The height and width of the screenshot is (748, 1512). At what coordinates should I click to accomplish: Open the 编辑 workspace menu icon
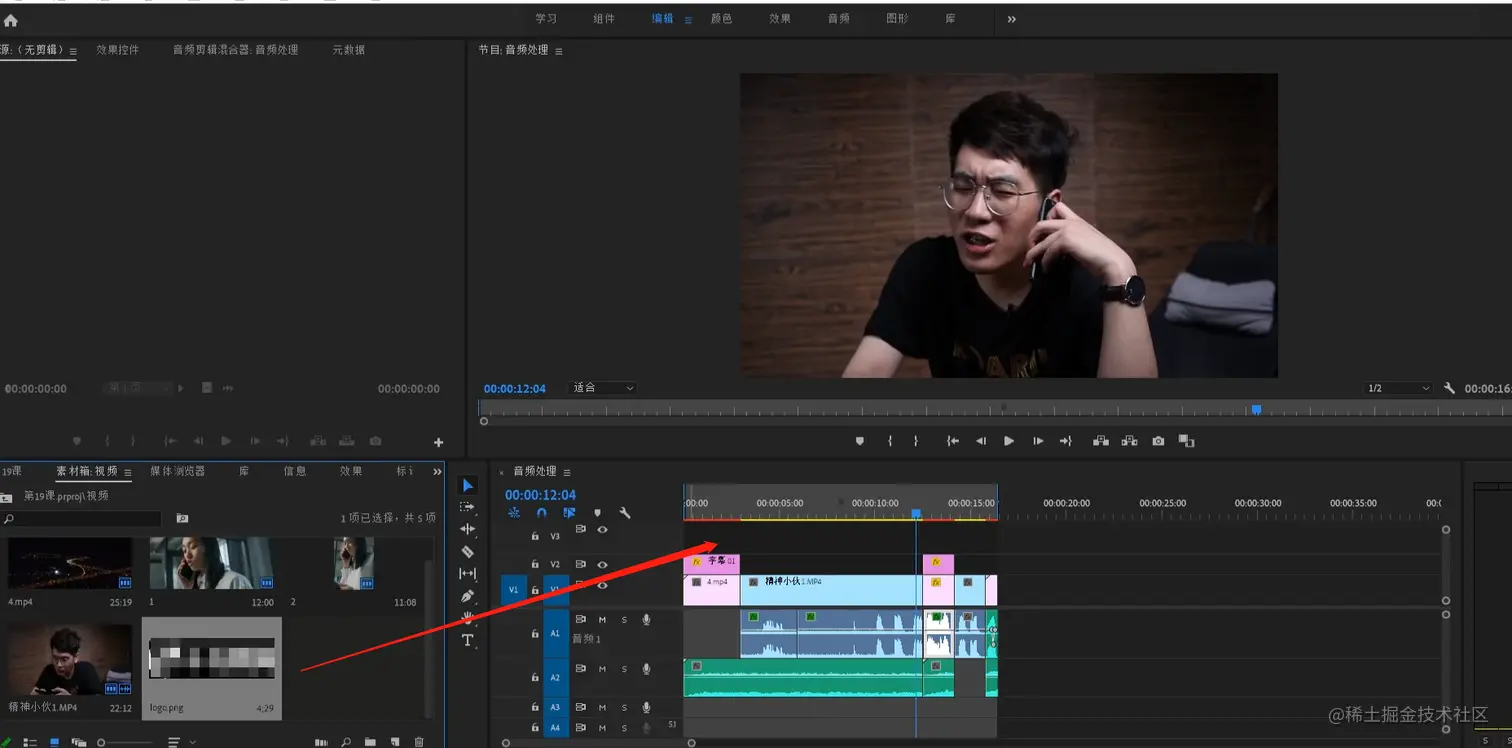pos(688,19)
